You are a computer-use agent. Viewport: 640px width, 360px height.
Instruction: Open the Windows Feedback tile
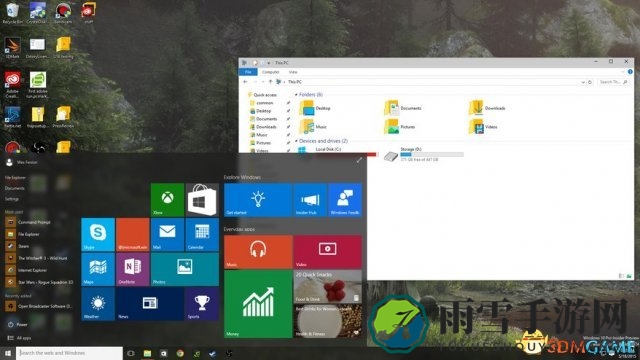click(345, 200)
